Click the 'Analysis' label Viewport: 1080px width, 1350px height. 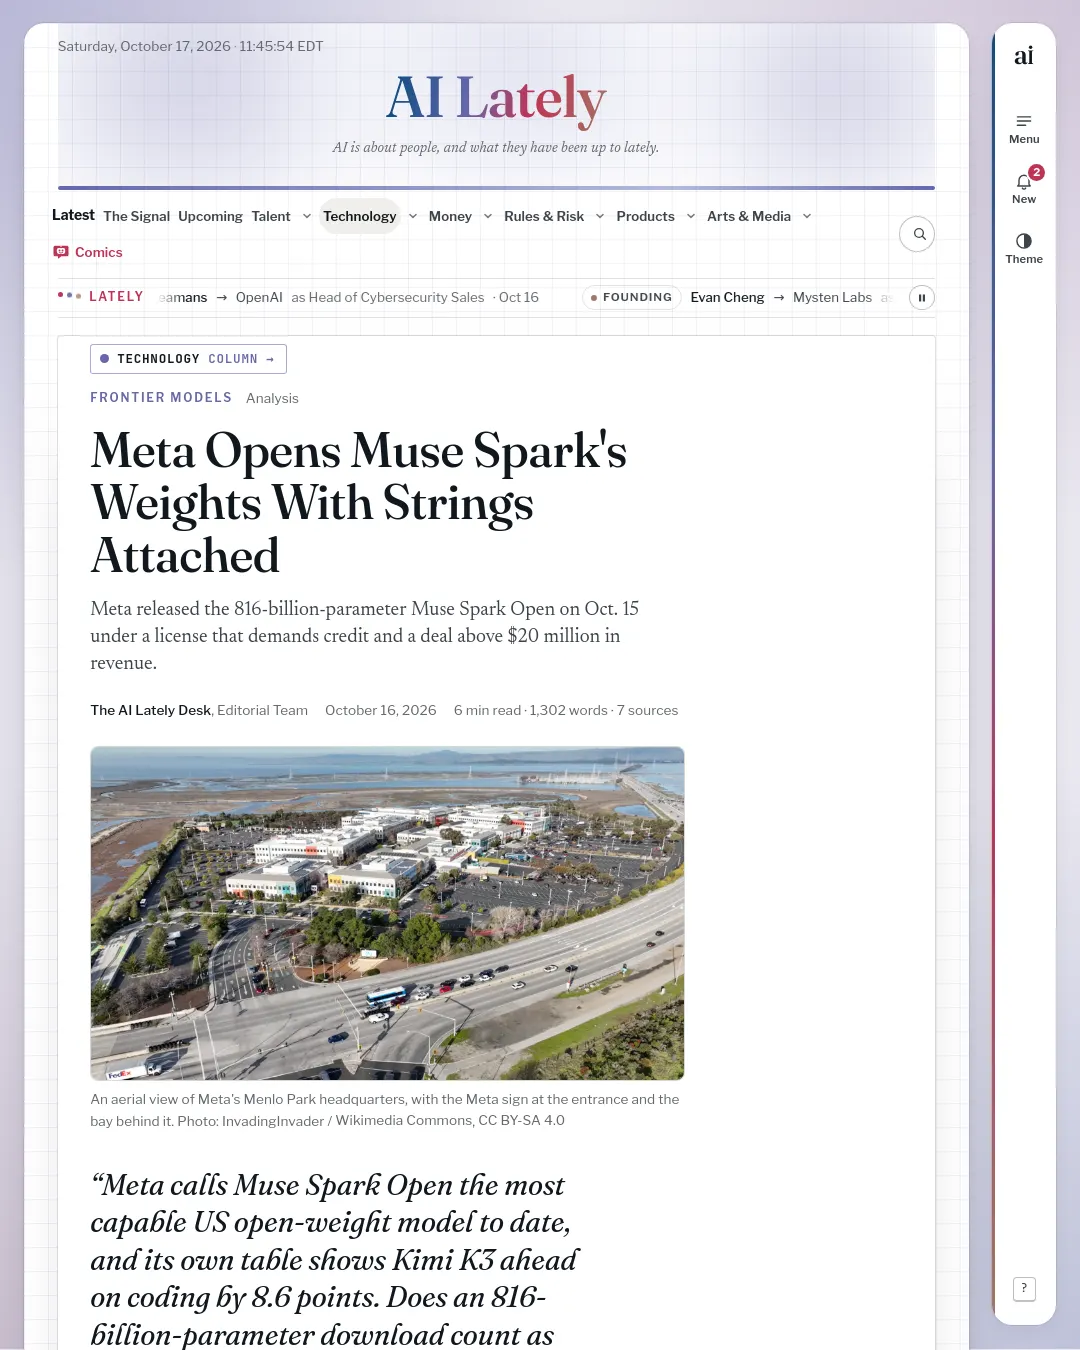[272, 398]
